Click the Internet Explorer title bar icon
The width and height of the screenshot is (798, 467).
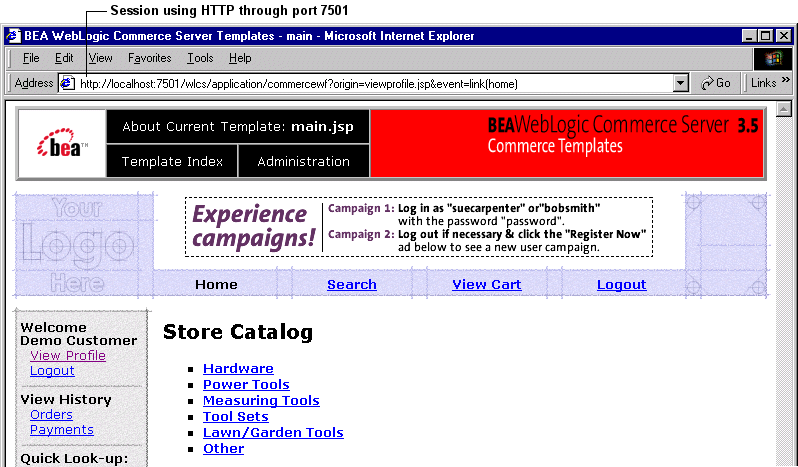[x=13, y=36]
